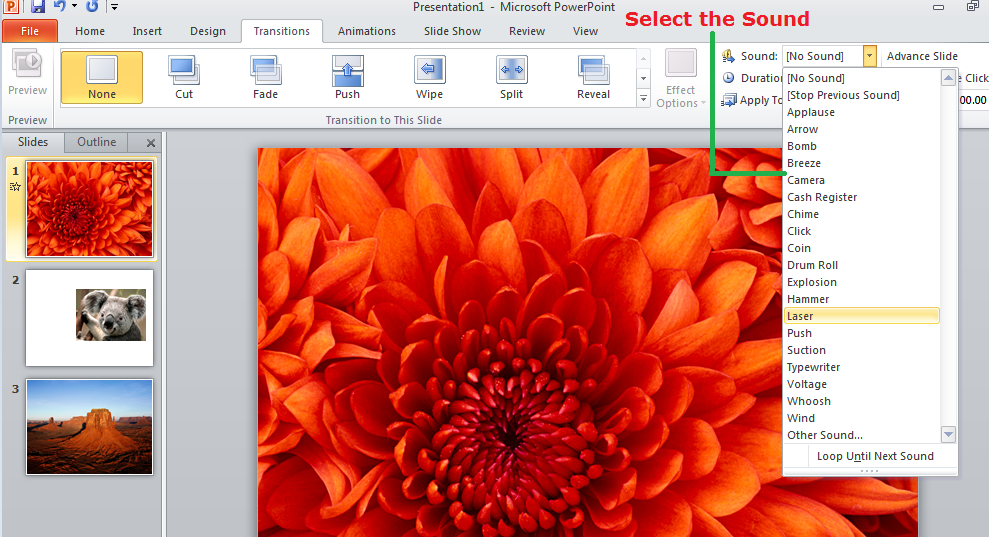The image size is (989, 537).
Task: Choose Drum Roll sound
Action: pyautogui.click(x=861, y=266)
